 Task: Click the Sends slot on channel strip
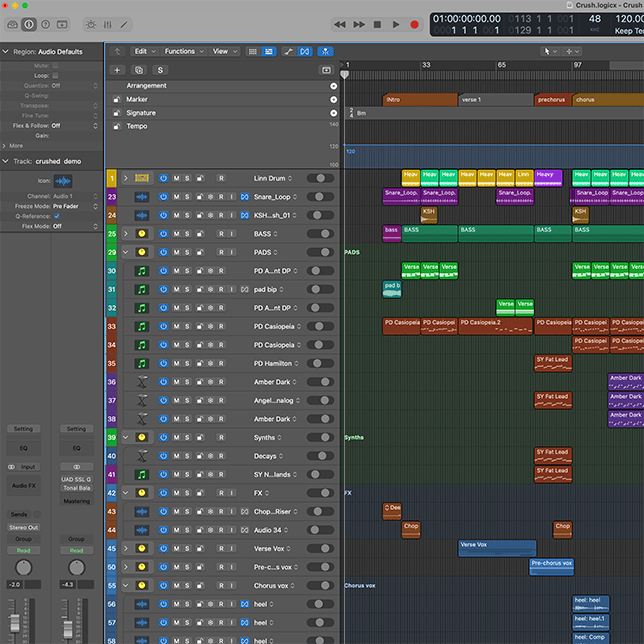point(19,514)
